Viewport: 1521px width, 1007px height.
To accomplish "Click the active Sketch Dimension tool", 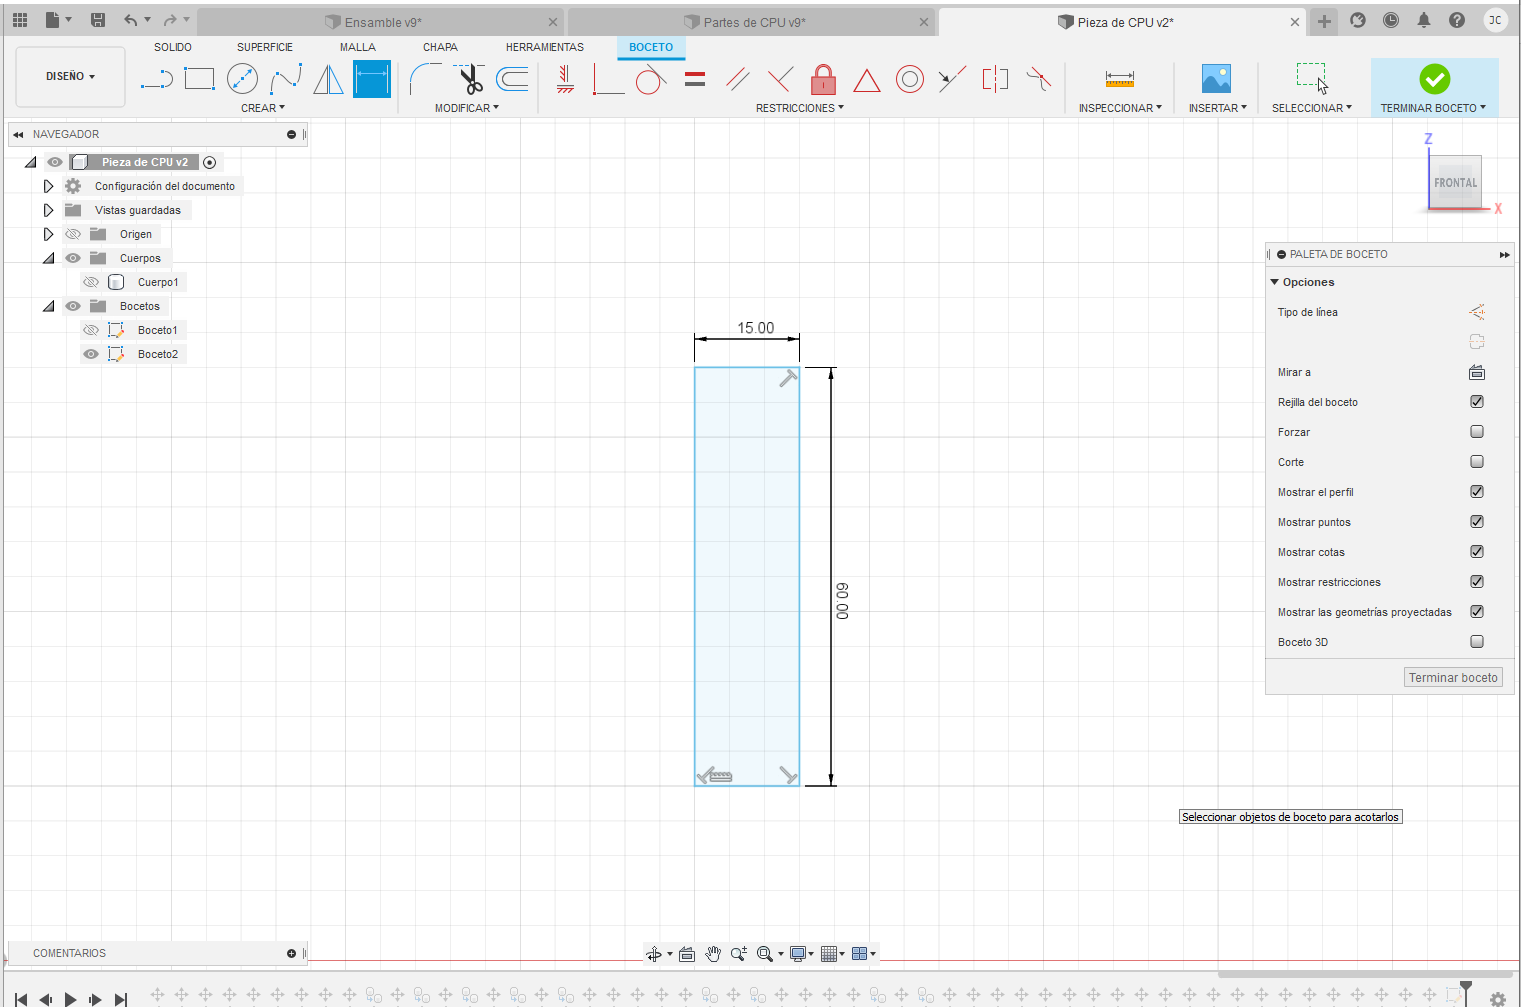I will 372,79.
